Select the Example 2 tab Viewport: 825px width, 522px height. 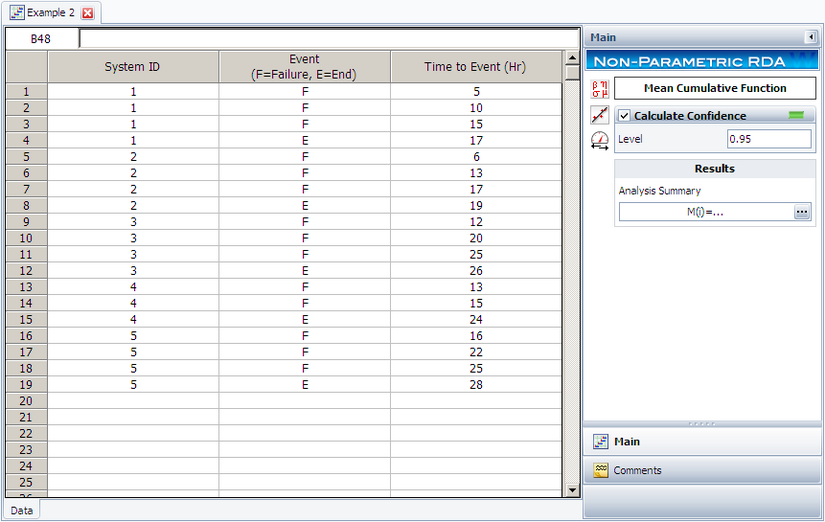pos(50,12)
